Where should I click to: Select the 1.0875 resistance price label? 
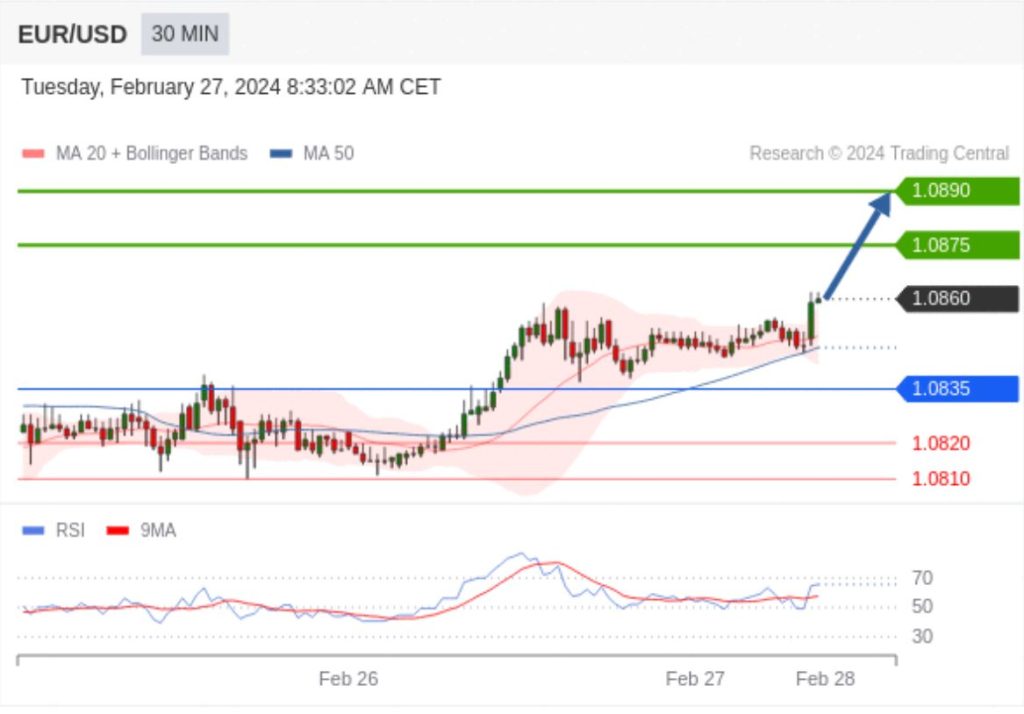tap(957, 246)
